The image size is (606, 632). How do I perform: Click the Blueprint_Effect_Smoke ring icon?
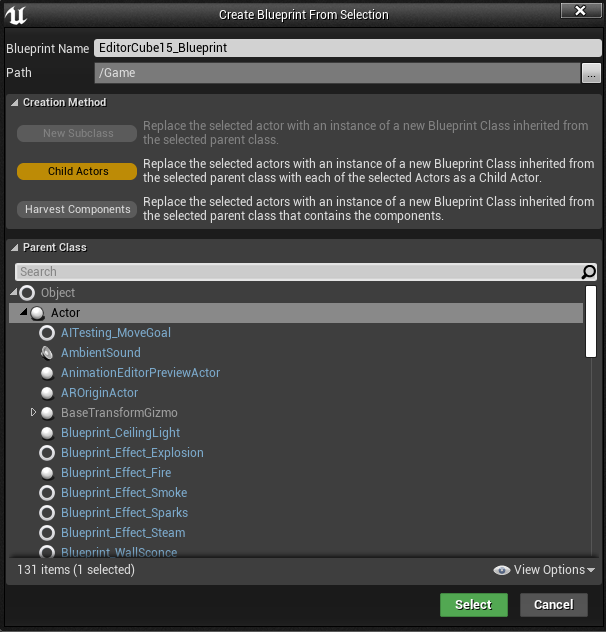pyautogui.click(x=47, y=493)
